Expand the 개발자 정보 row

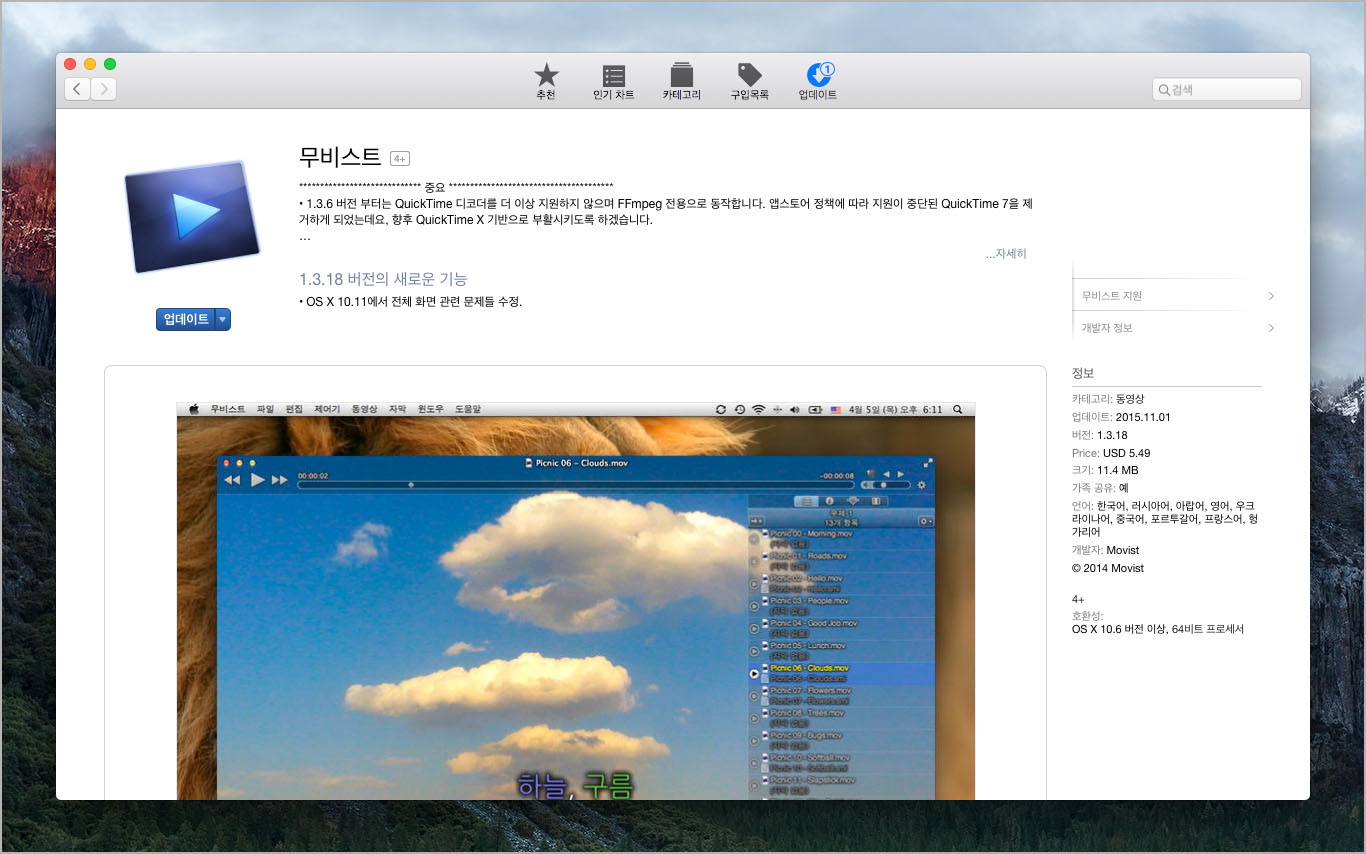click(x=1175, y=328)
